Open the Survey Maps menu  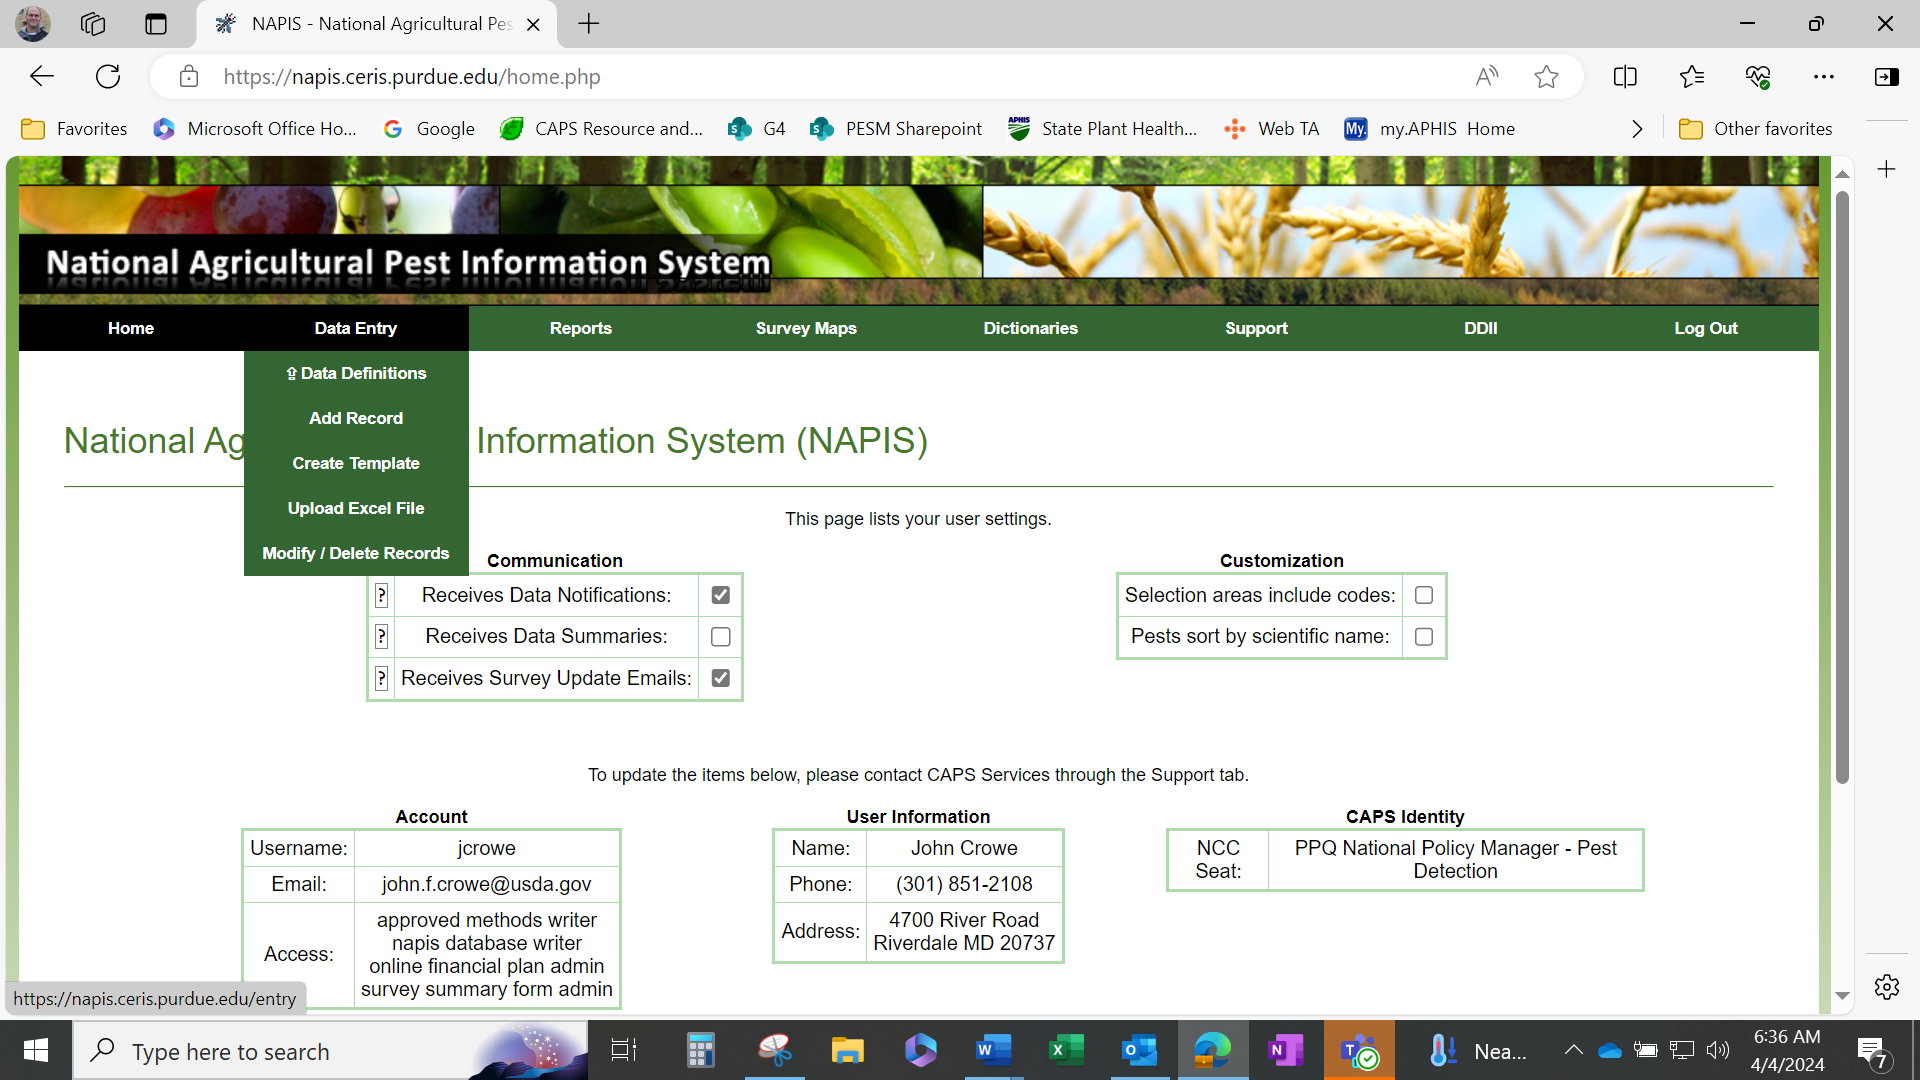(806, 328)
